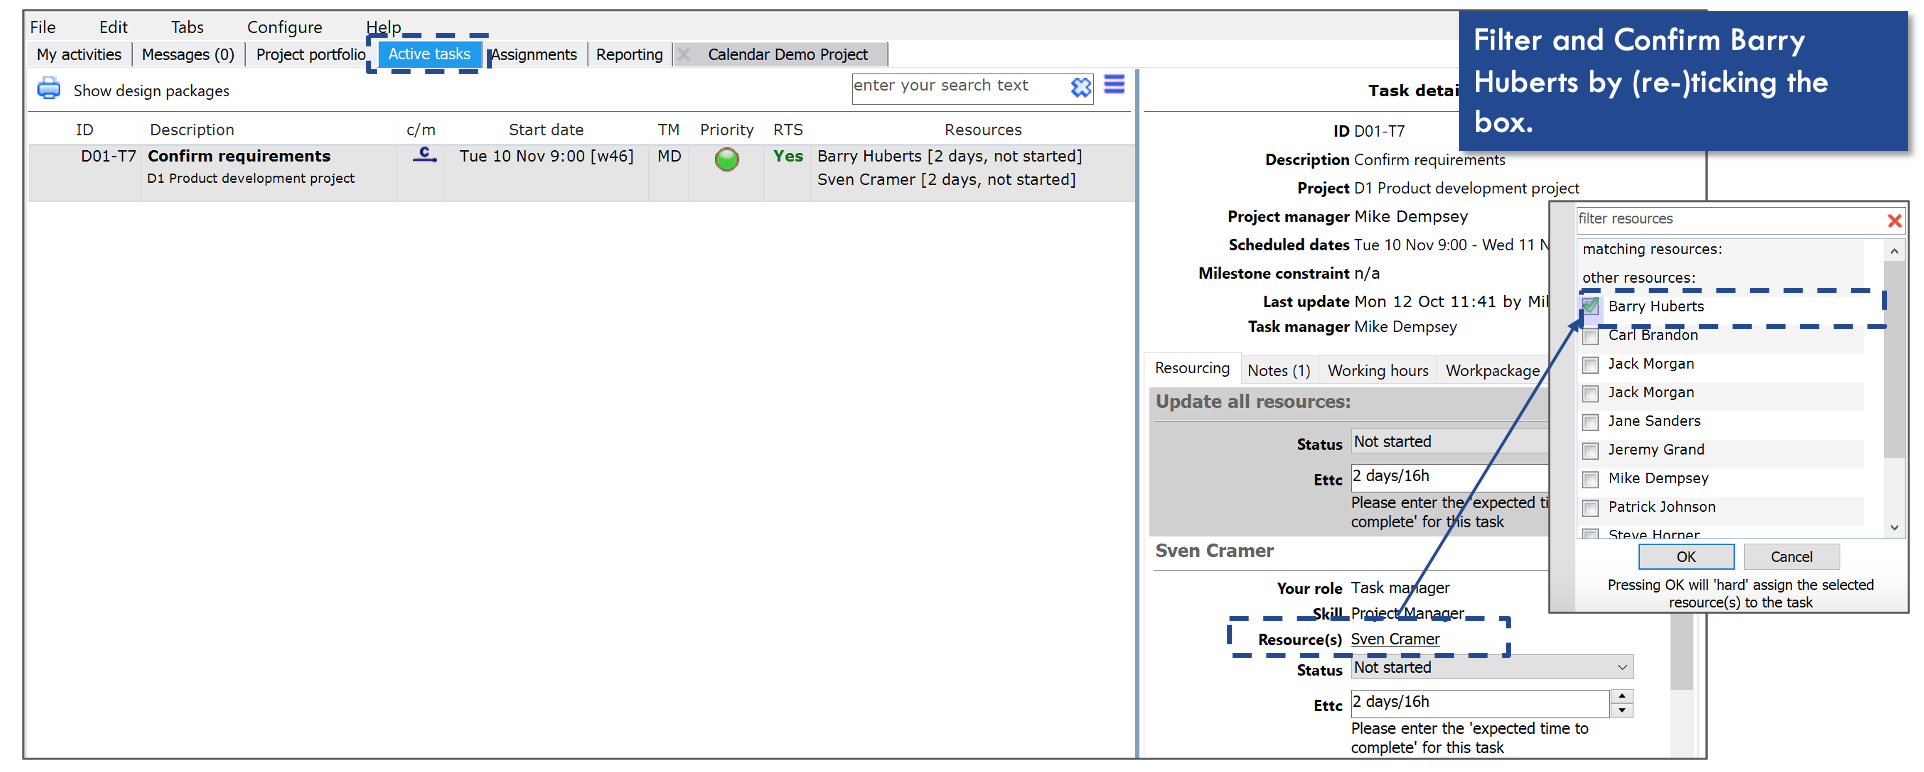Image resolution: width=1924 pixels, height=772 pixels.
Task: Select the Active tasks tab
Action: click(x=429, y=54)
